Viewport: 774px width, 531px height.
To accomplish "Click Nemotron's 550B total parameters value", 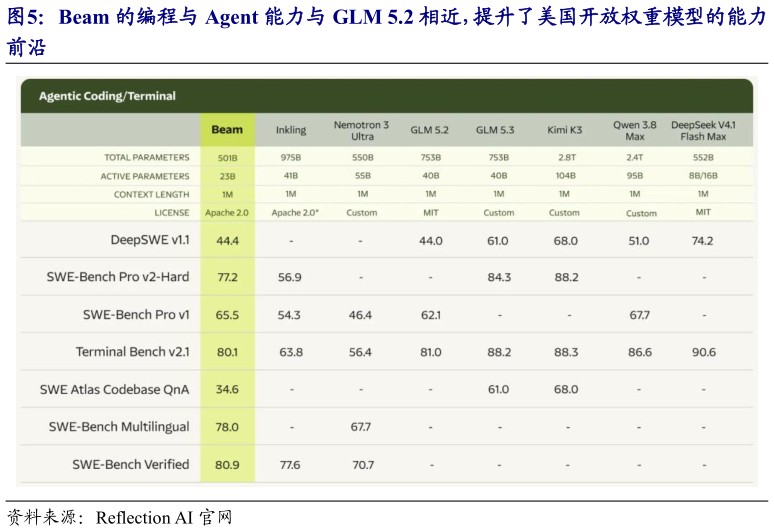I will (x=363, y=157).
